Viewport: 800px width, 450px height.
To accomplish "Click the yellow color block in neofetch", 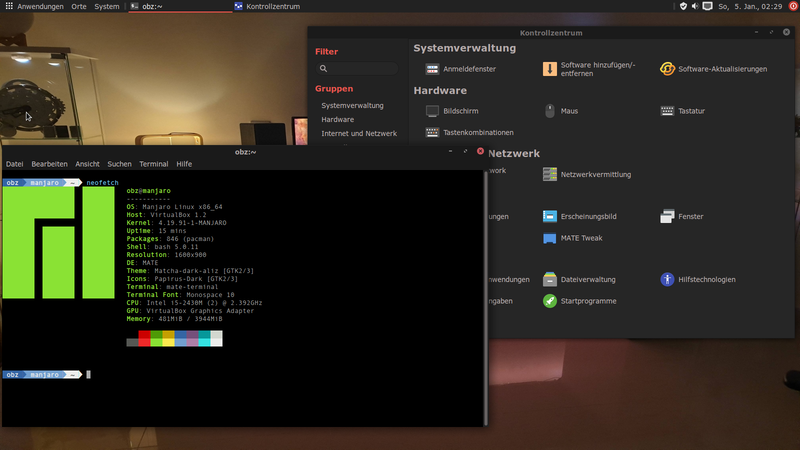I will (x=168, y=338).
